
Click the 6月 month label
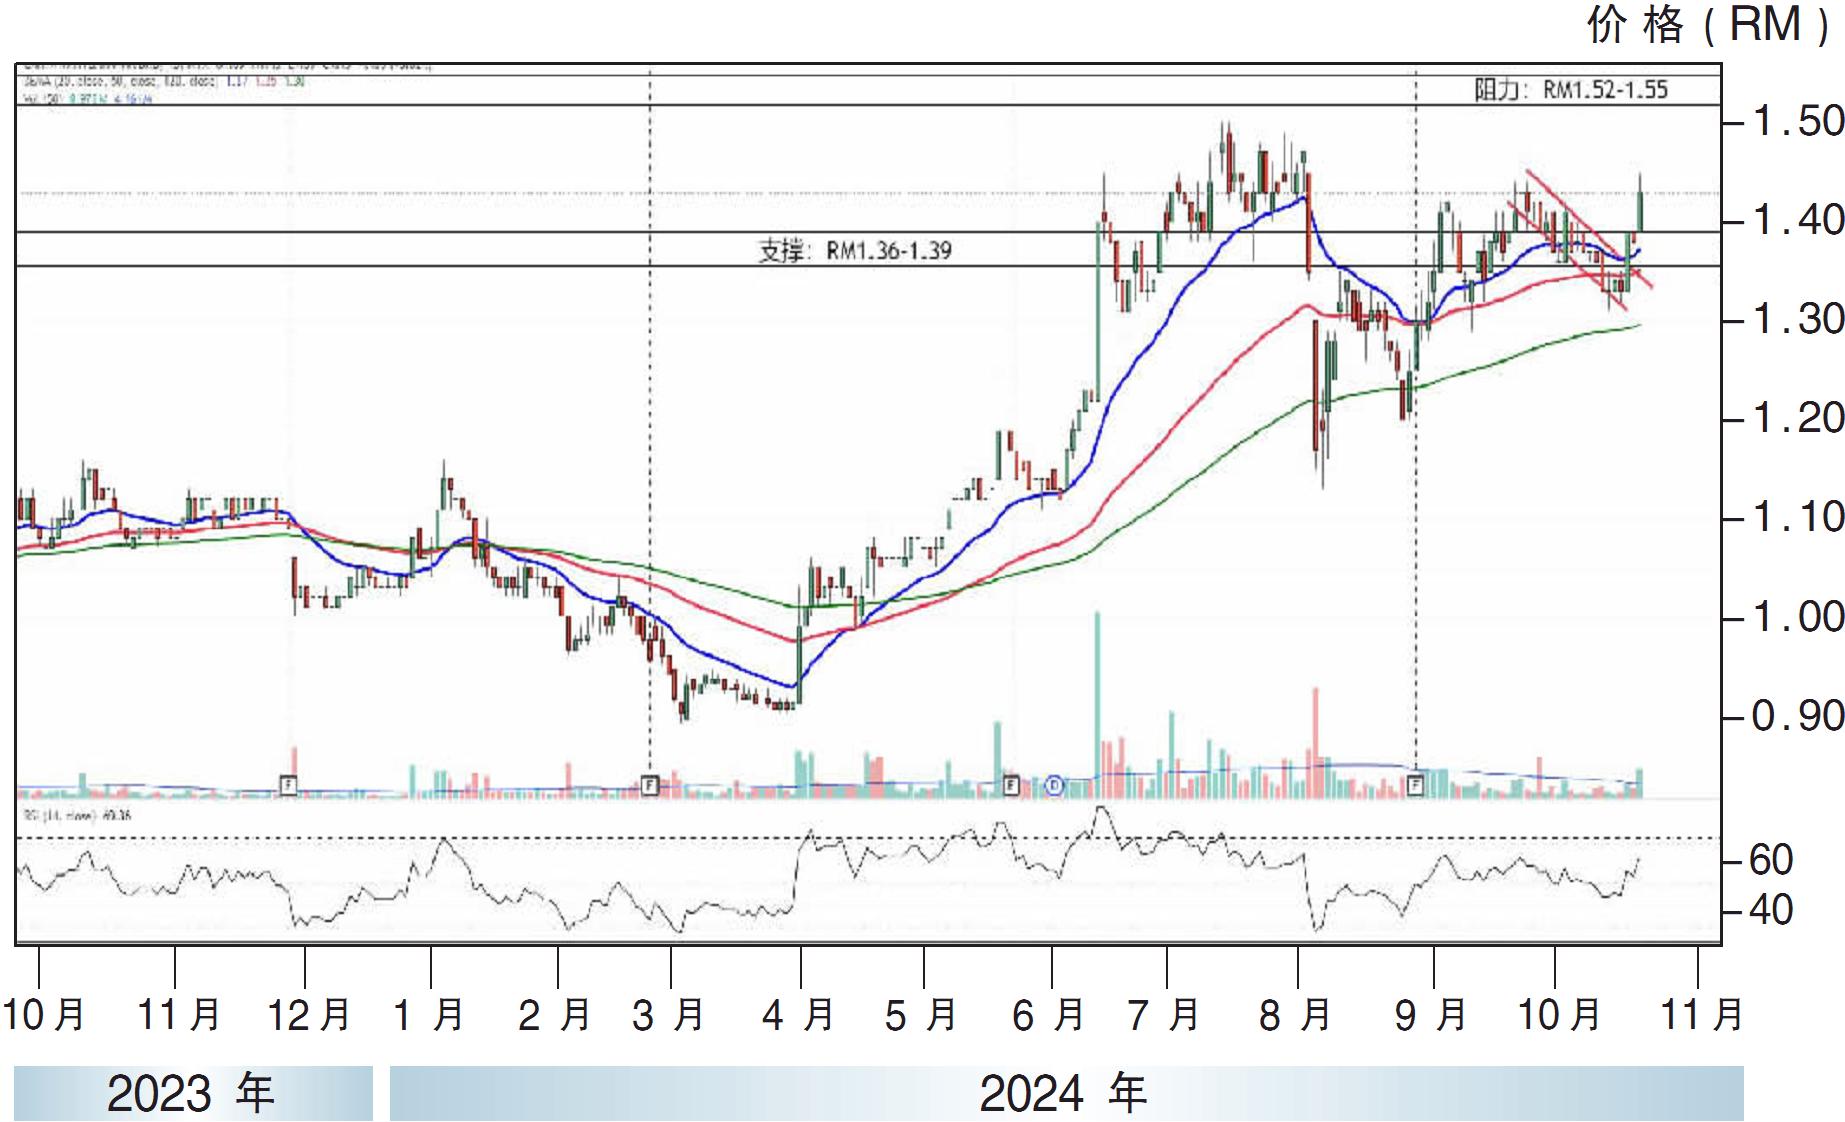[x=1048, y=1015]
